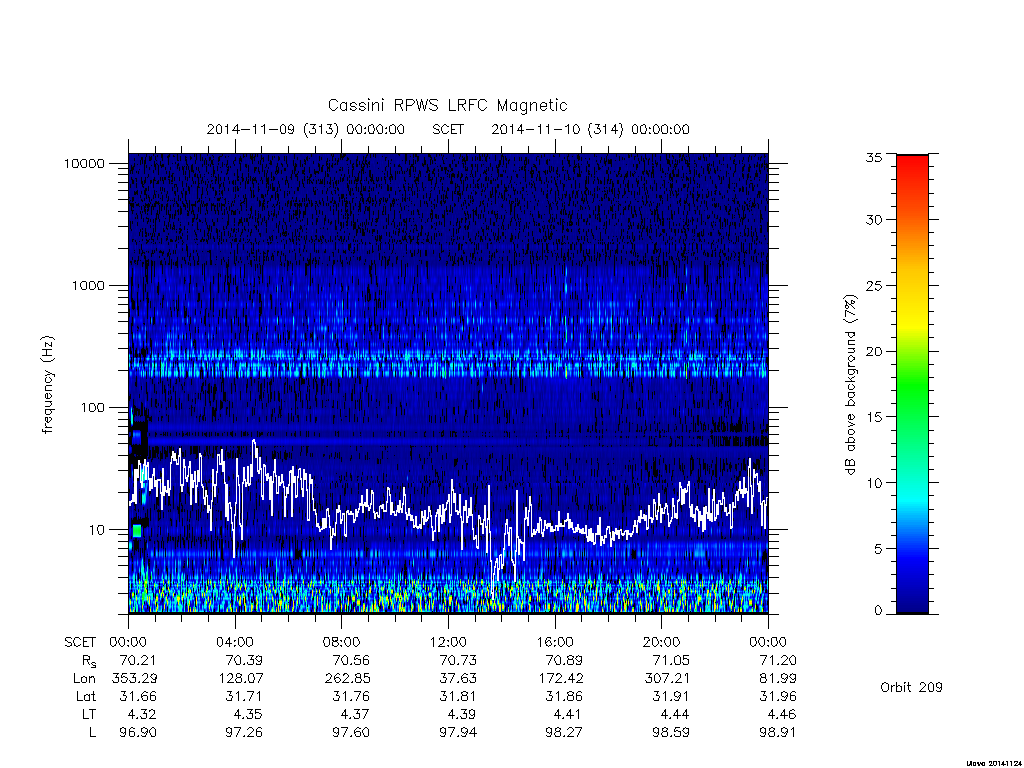Click the 'SCET' row label under the plot
The height and width of the screenshot is (768, 1024).
[80, 643]
